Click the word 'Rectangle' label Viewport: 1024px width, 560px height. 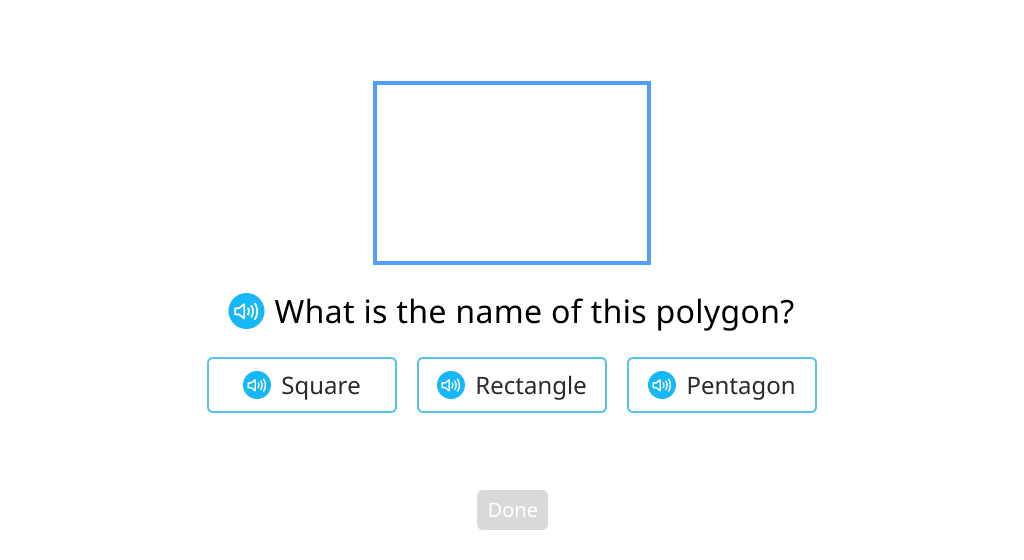[x=531, y=386]
